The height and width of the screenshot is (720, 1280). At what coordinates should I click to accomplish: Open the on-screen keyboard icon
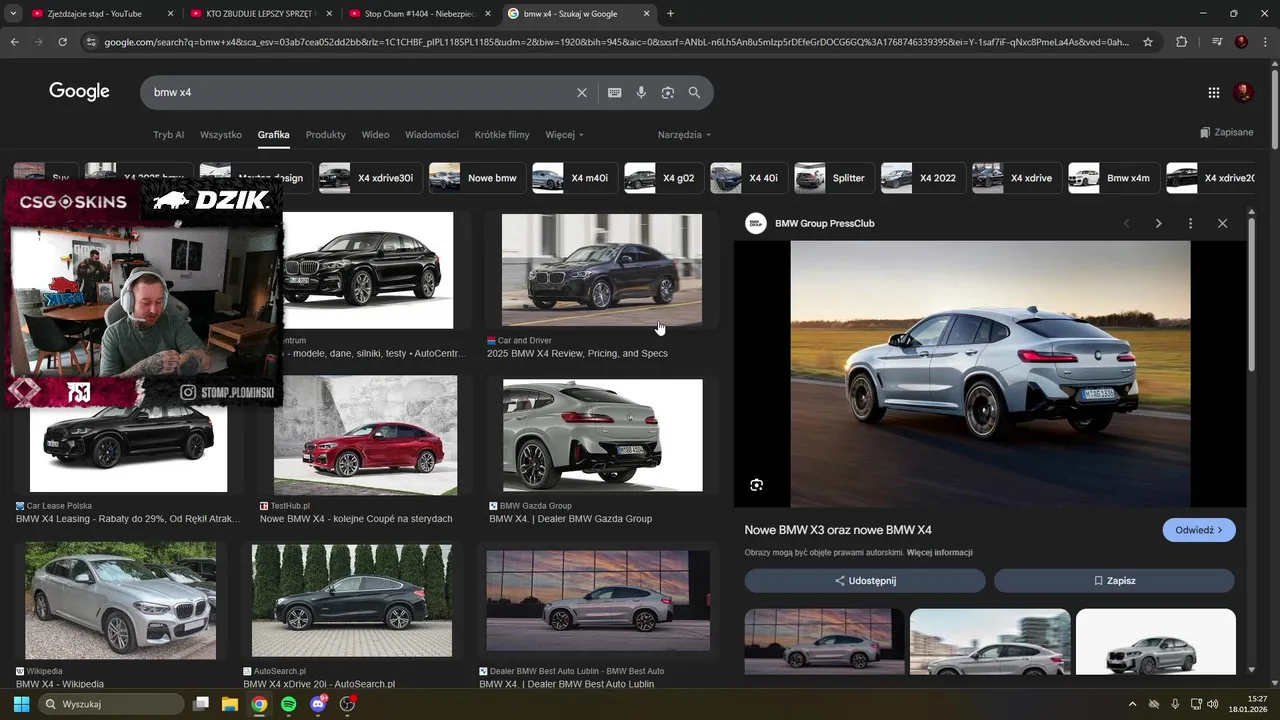[614, 92]
